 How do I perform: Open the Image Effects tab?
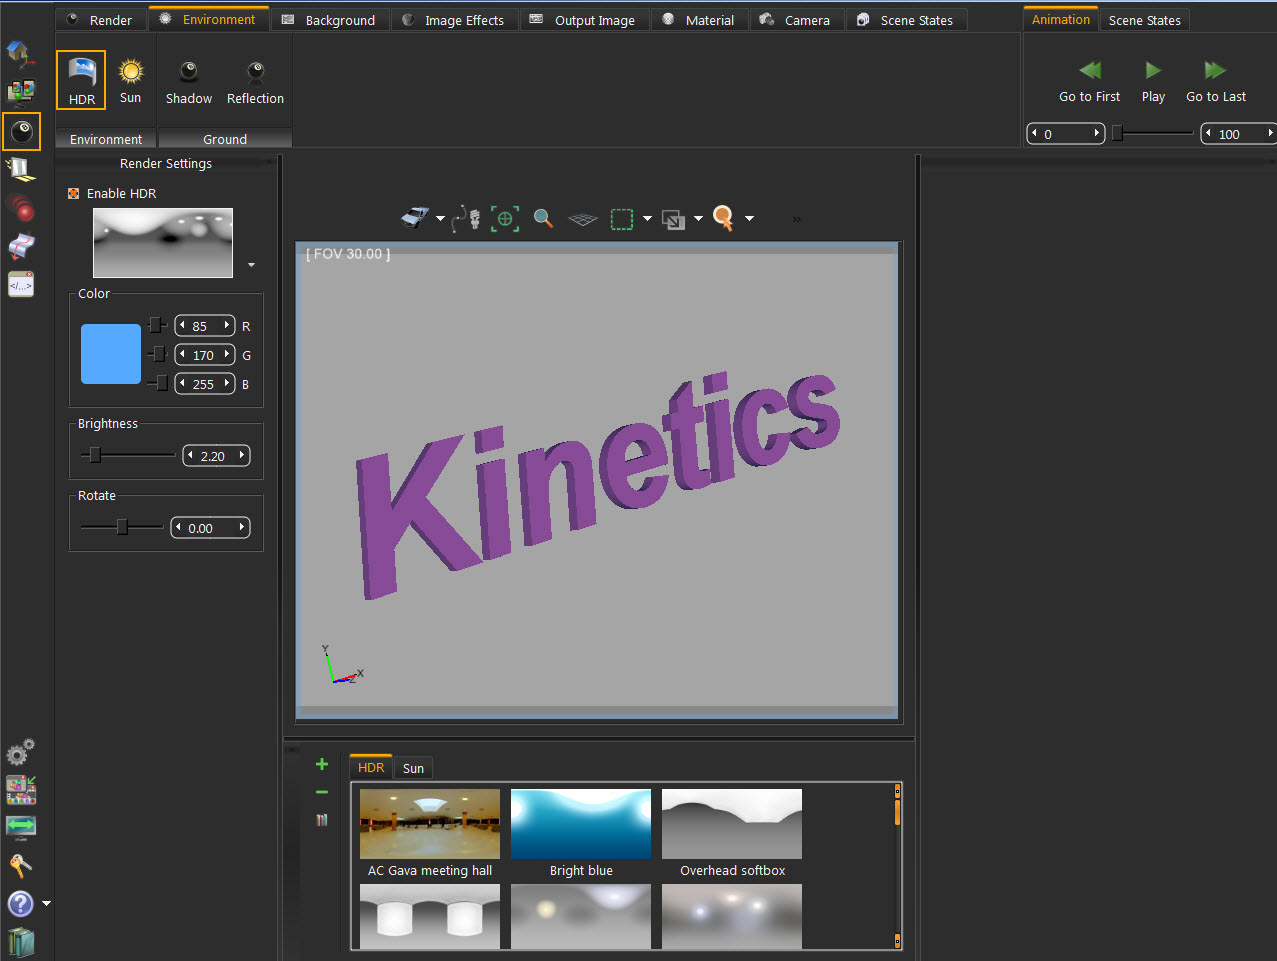(x=453, y=20)
